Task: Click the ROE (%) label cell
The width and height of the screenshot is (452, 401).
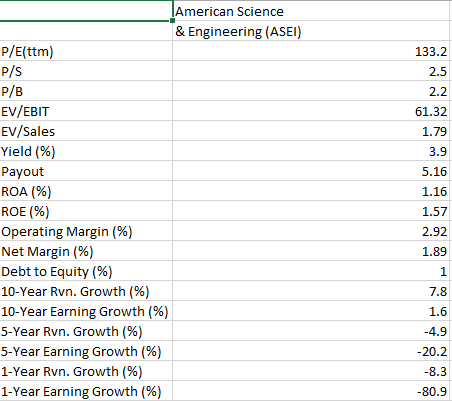Action: (86, 211)
